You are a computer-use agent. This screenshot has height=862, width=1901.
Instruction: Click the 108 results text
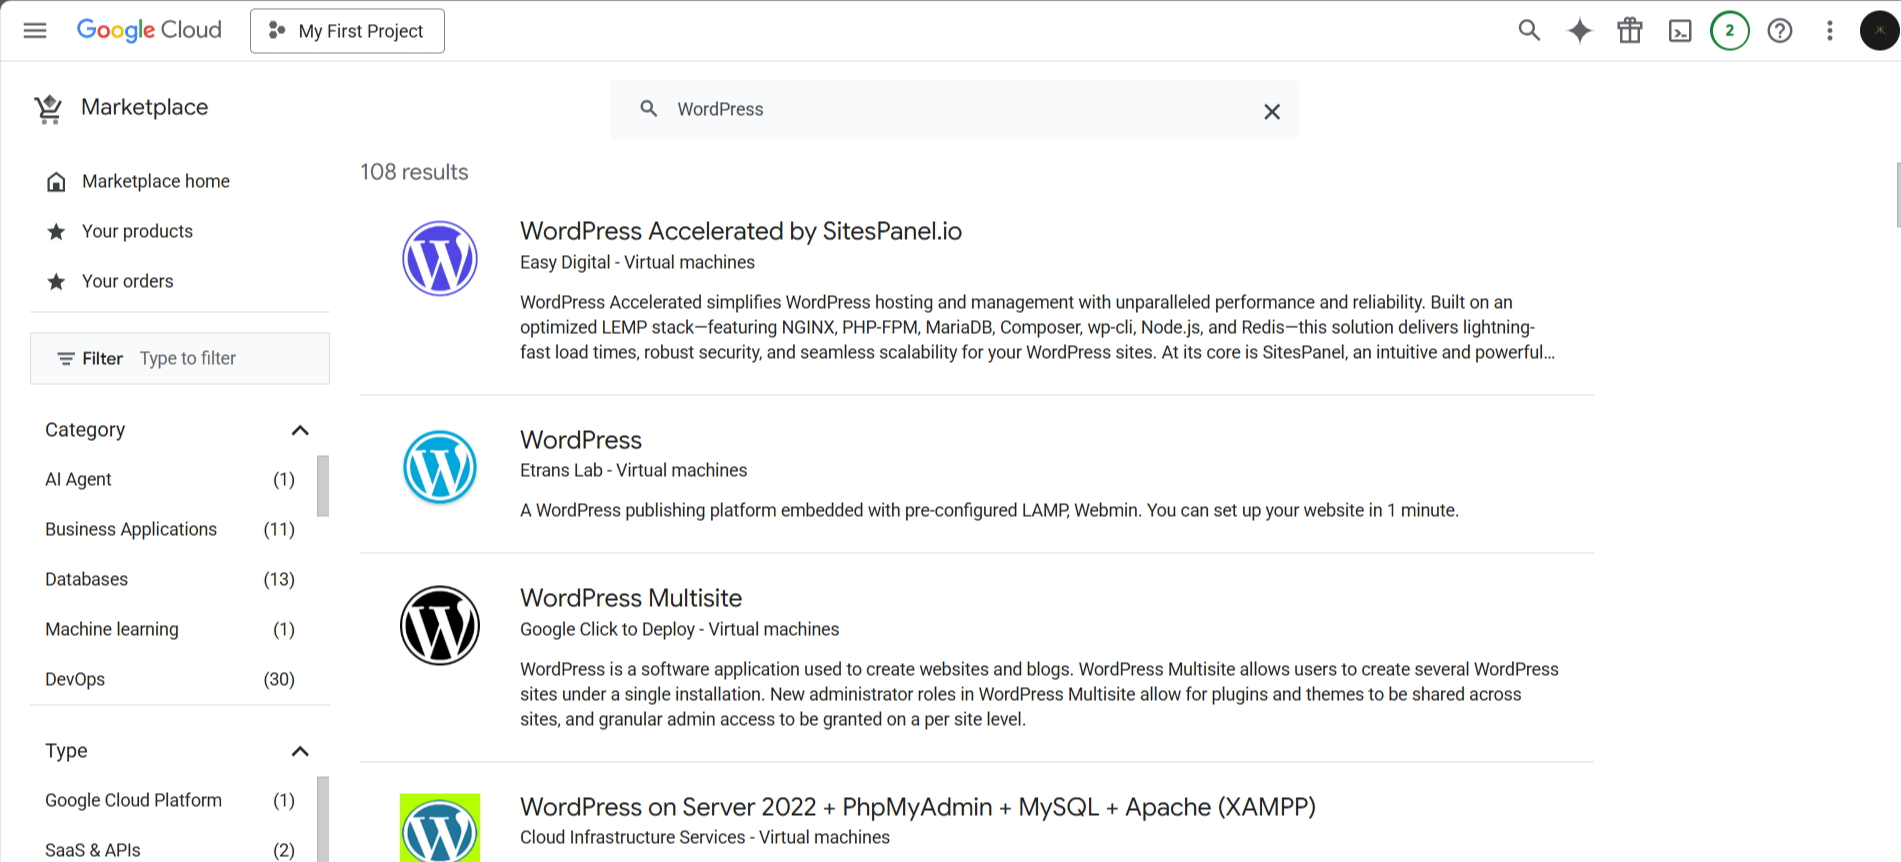pos(414,172)
